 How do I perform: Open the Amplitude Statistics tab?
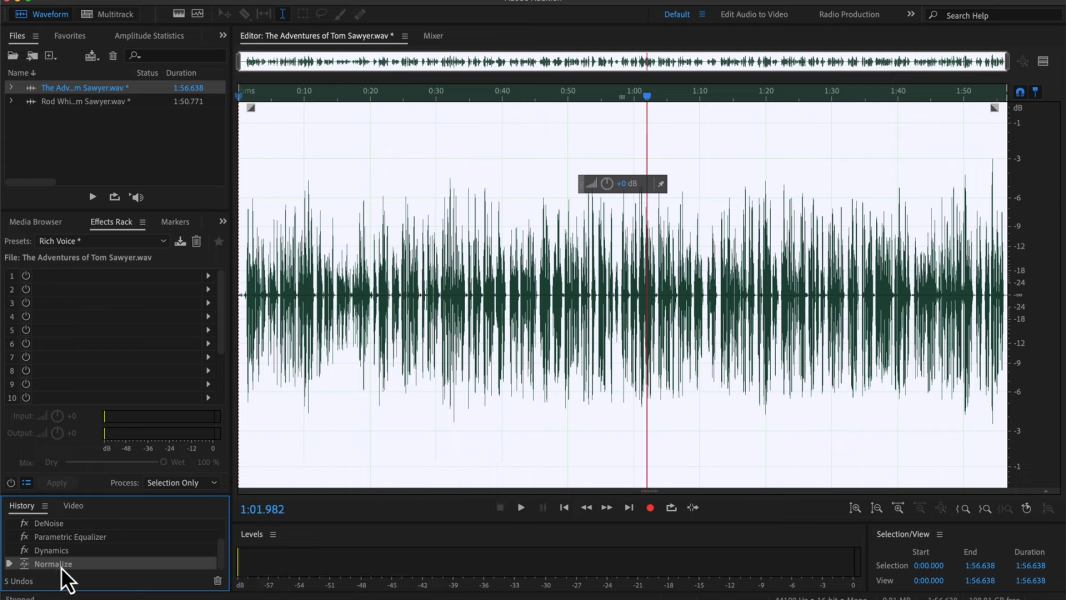[149, 35]
